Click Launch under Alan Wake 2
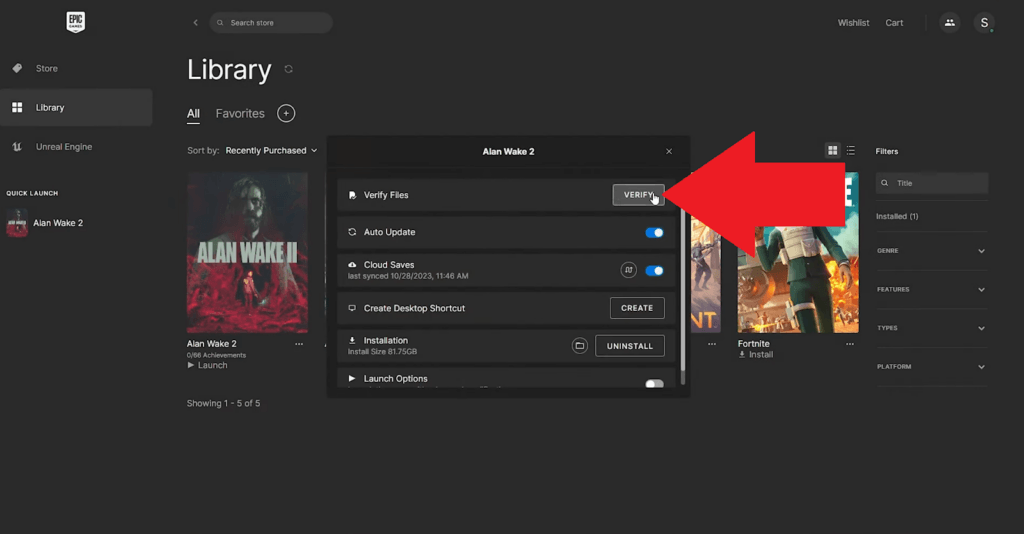The image size is (1024, 534). click(208, 366)
